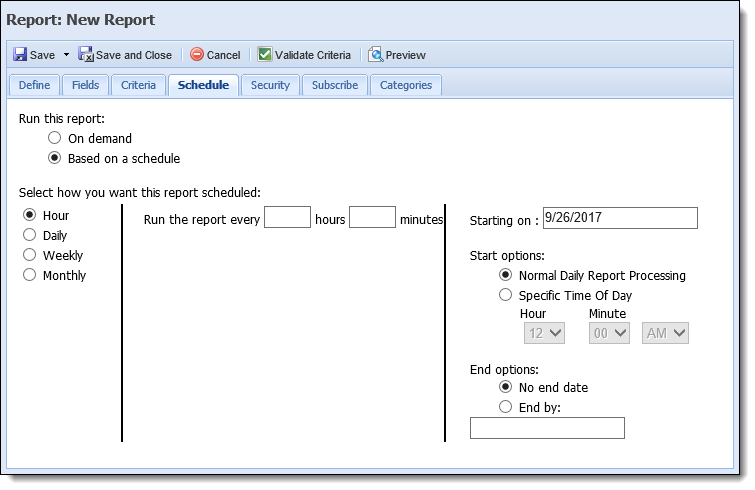Viewport: 755px width, 490px height.
Task: Click the green Validate Criteria checkmark icon
Action: coord(264,54)
